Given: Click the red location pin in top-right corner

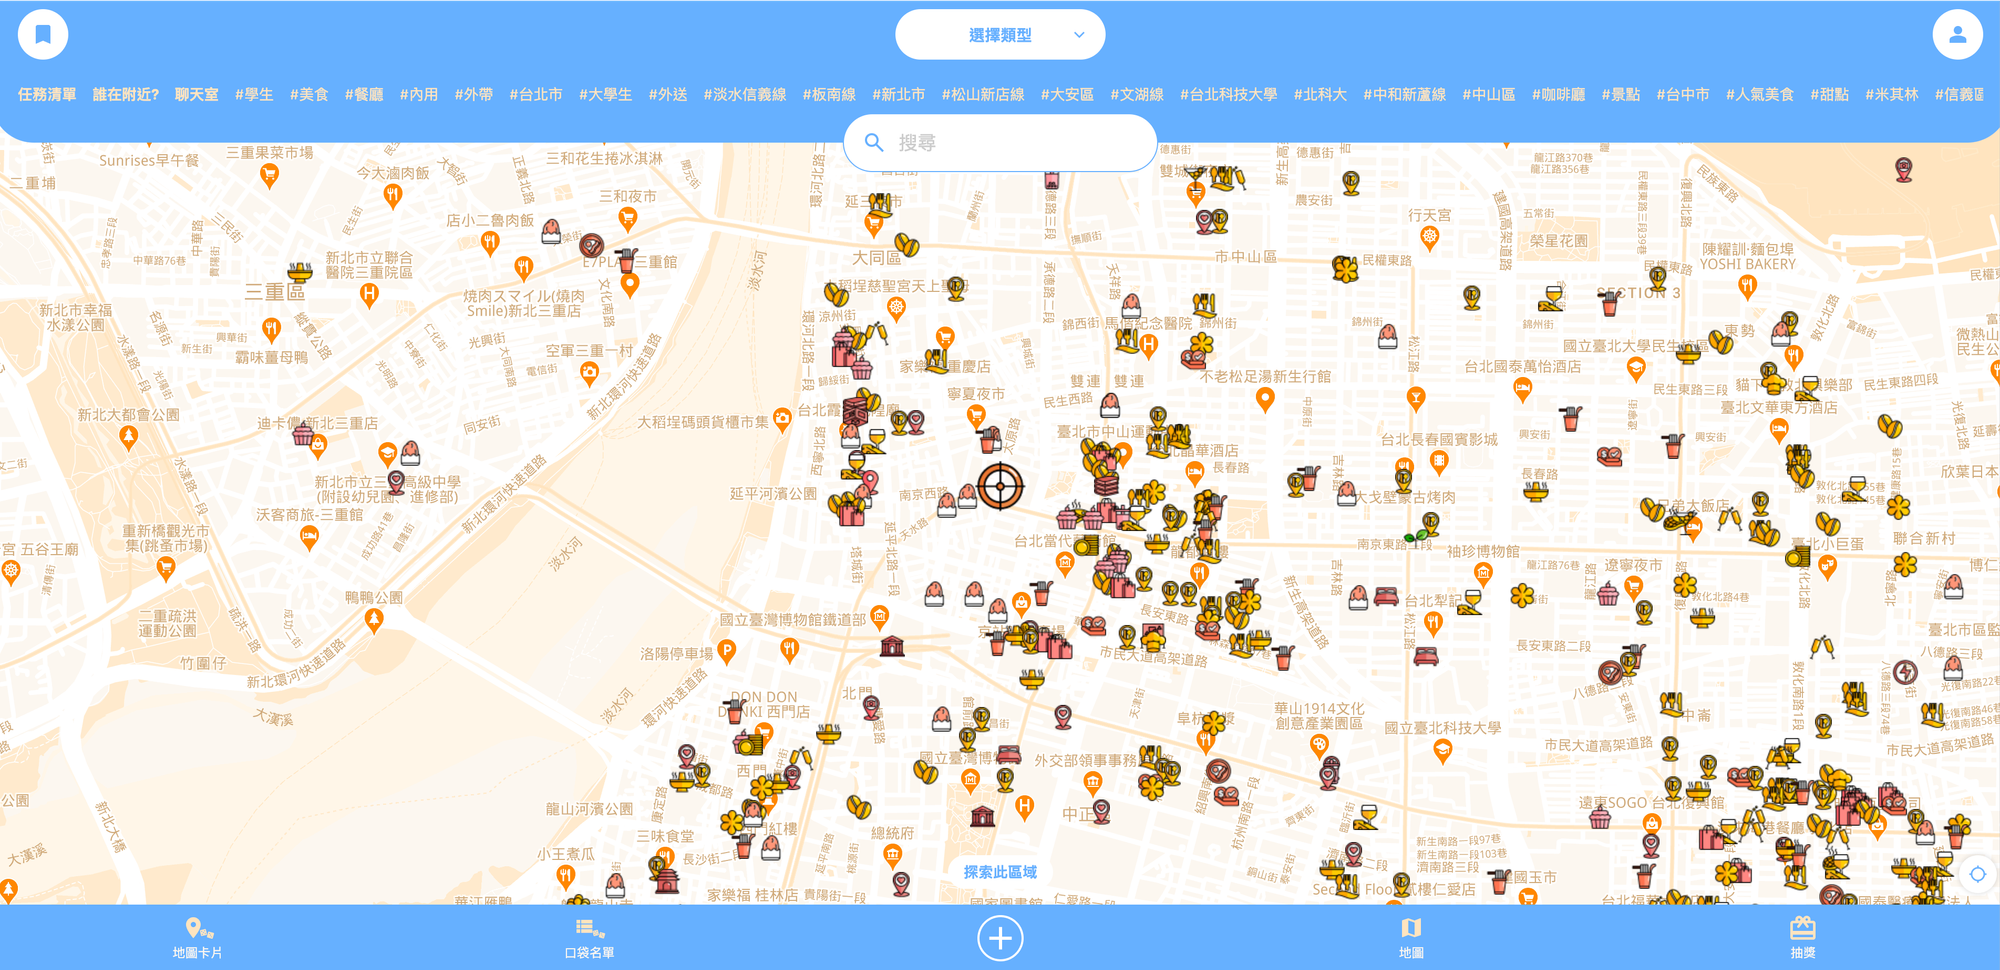Looking at the screenshot, I should pyautogui.click(x=1904, y=170).
